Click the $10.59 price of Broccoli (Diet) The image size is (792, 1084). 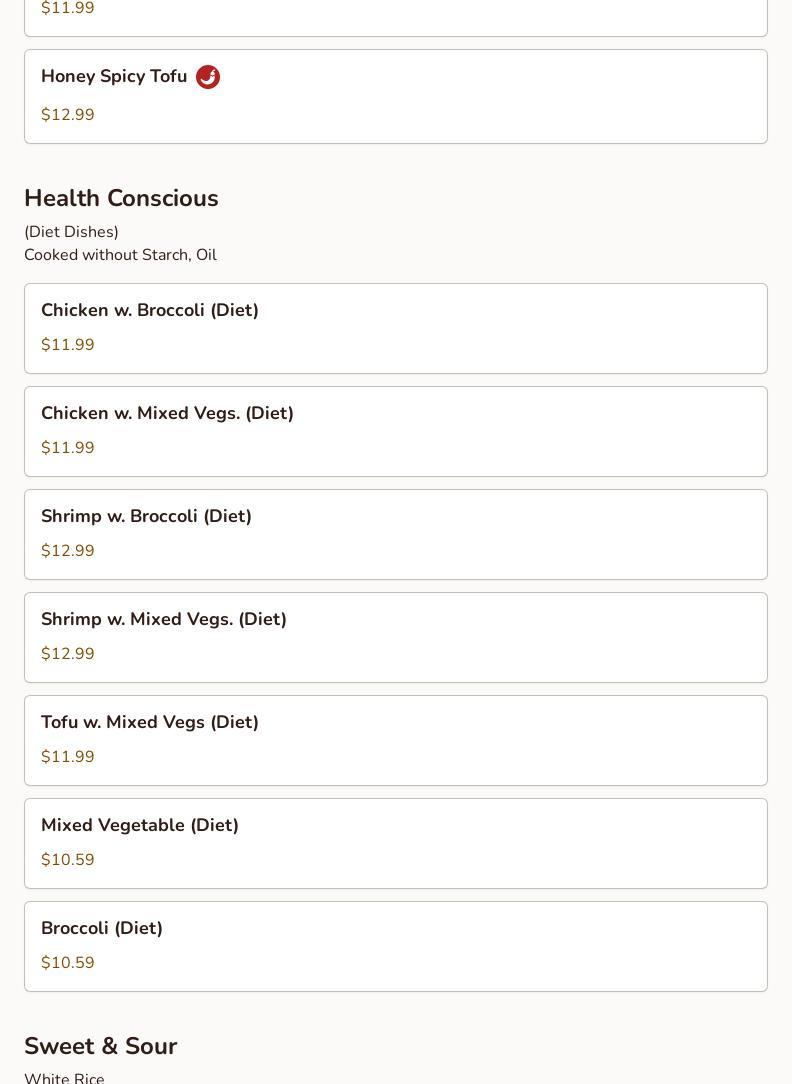click(x=68, y=962)
